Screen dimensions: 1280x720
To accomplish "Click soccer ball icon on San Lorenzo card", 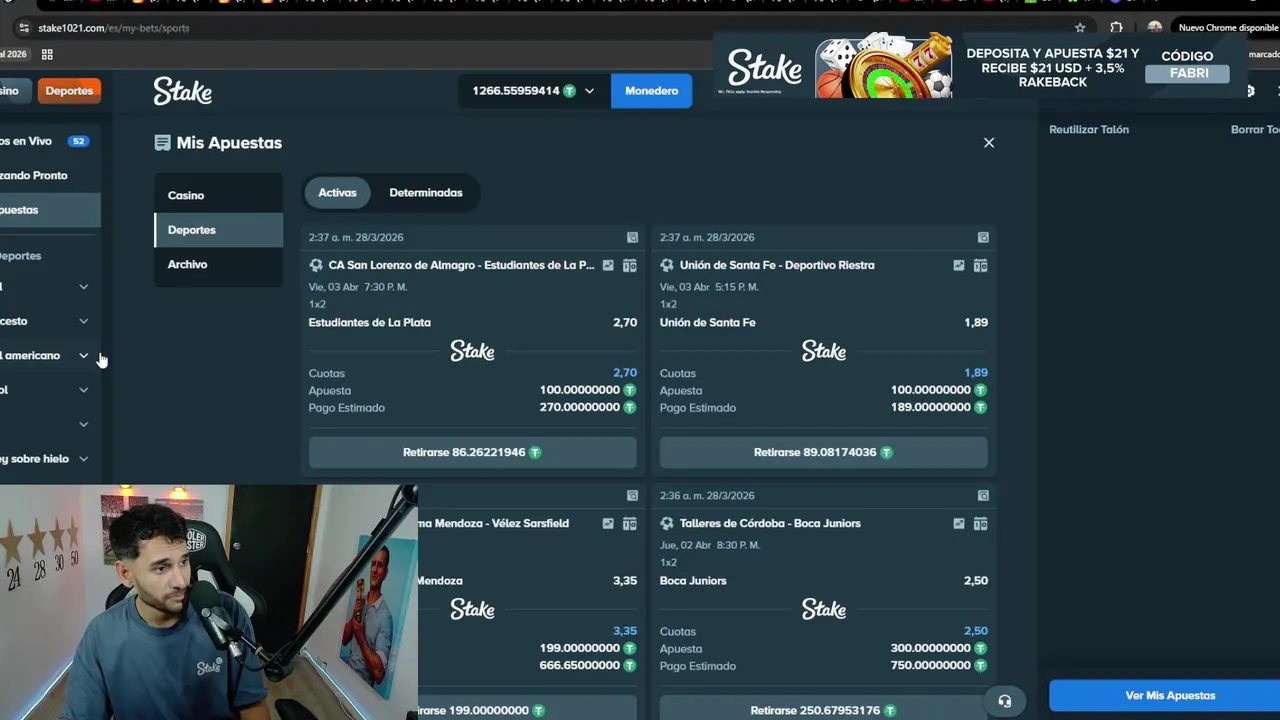I will tap(316, 266).
